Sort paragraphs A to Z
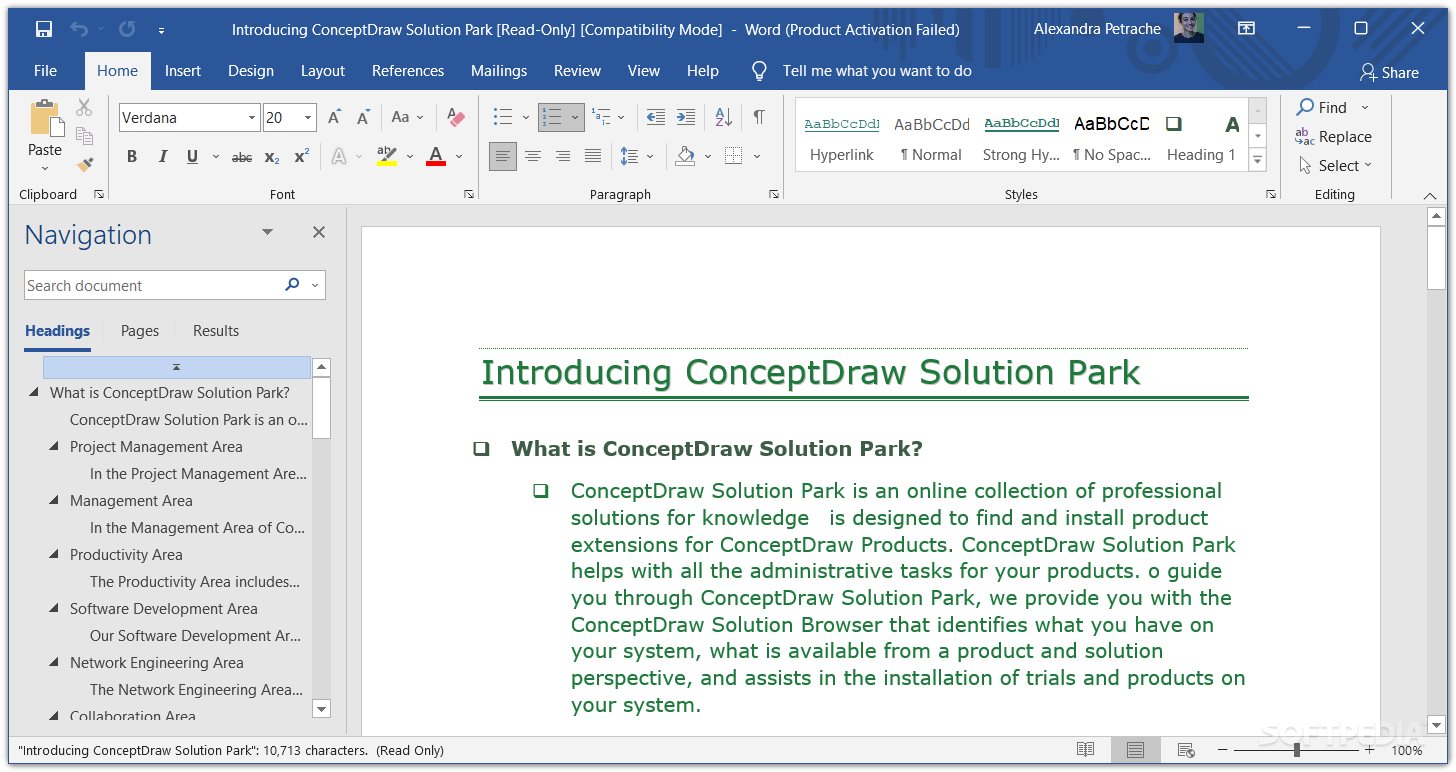This screenshot has height=772, width=1456. (724, 117)
